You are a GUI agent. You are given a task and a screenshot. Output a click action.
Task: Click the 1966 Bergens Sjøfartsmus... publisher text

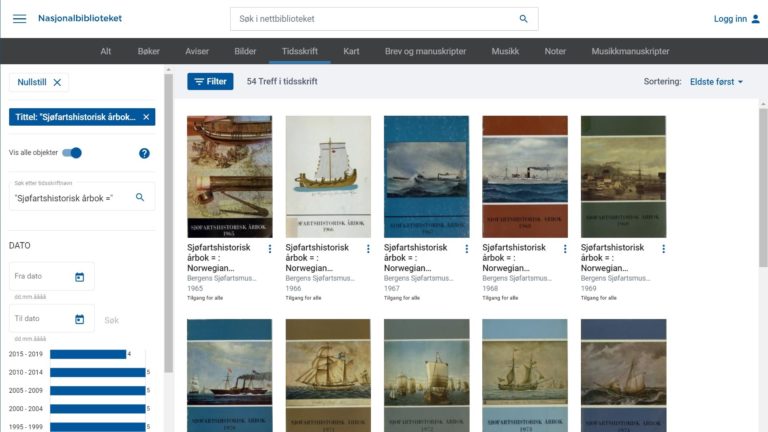coord(320,278)
